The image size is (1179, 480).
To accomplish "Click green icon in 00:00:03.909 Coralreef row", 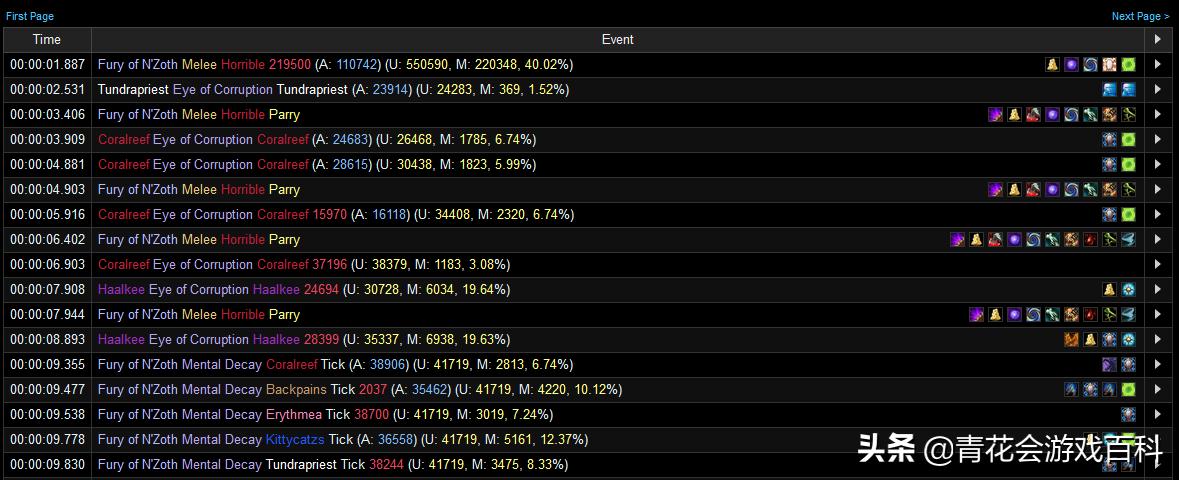I will [1129, 139].
